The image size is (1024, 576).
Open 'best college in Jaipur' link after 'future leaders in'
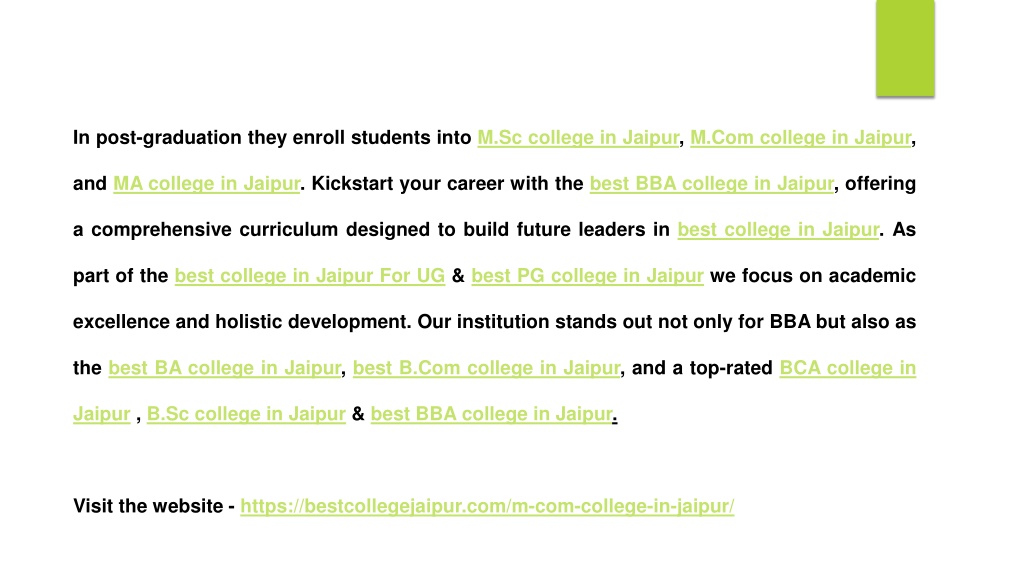778,230
